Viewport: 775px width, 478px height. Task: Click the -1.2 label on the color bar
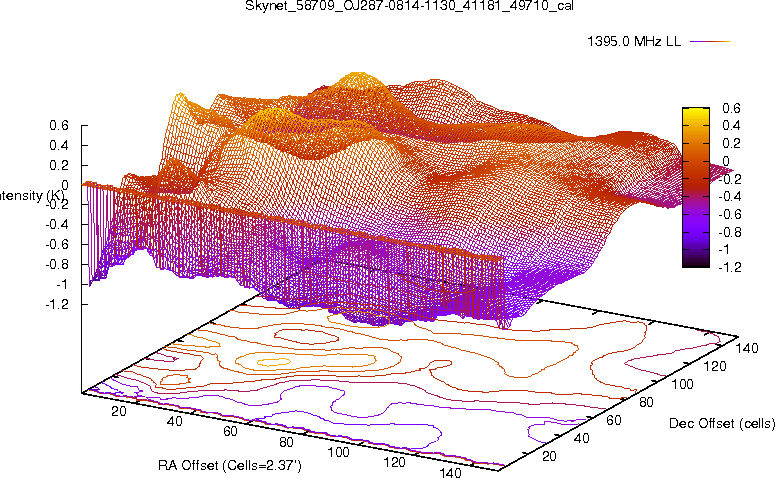click(729, 267)
